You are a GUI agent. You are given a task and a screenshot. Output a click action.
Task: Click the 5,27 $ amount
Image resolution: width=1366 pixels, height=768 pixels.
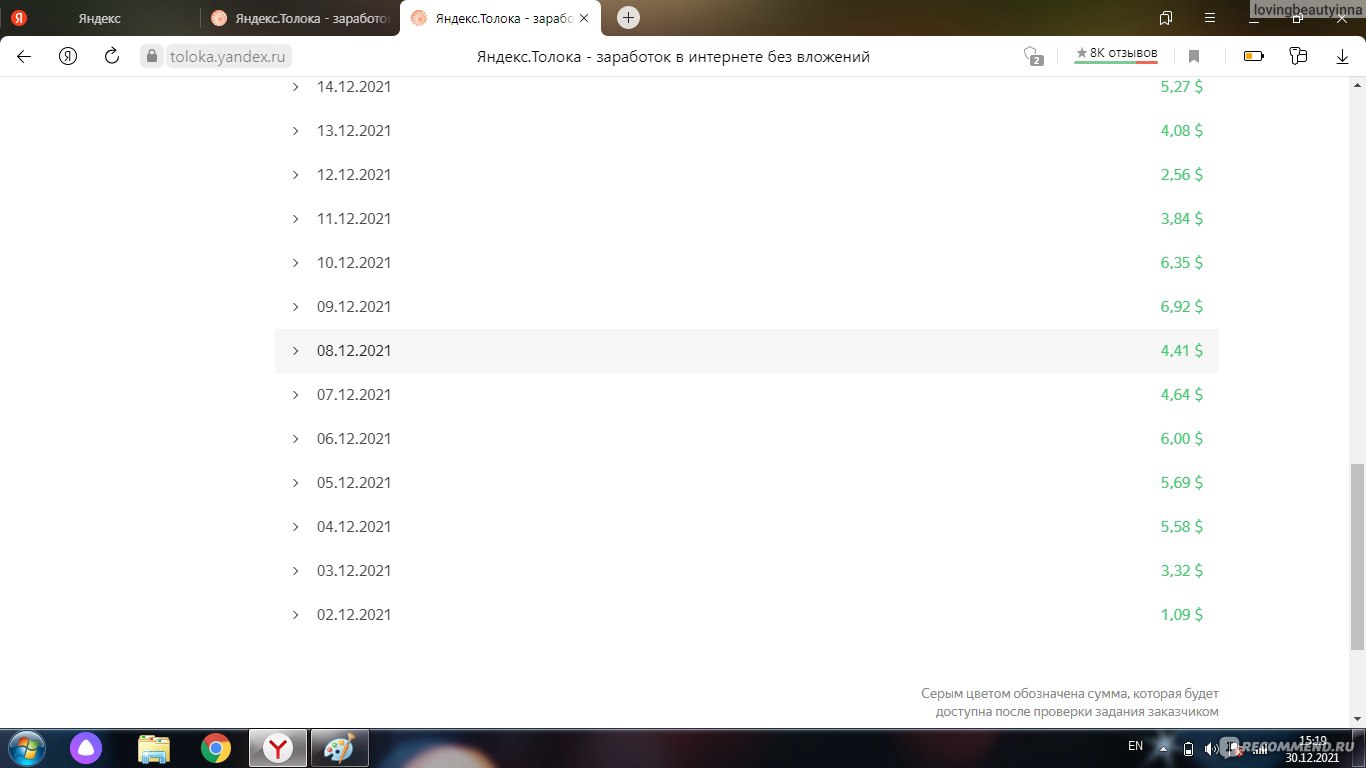click(x=1181, y=87)
